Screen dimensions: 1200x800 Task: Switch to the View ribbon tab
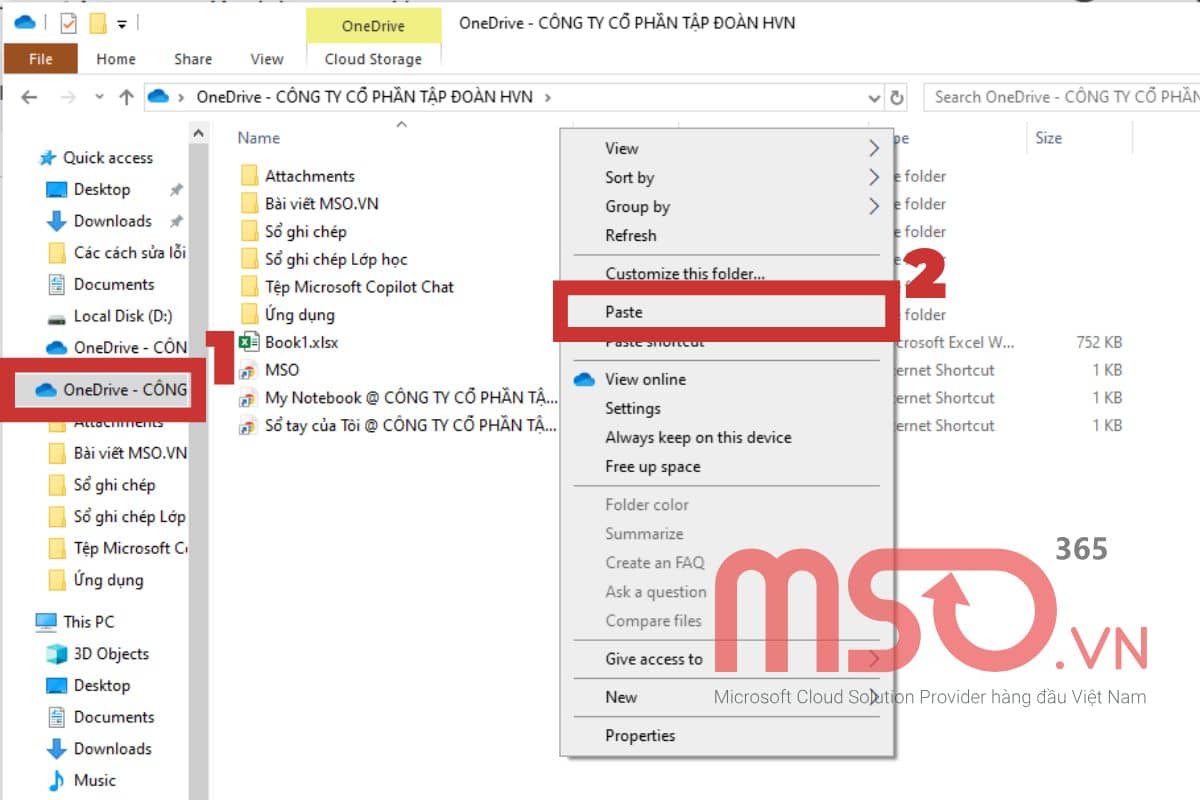pos(266,59)
